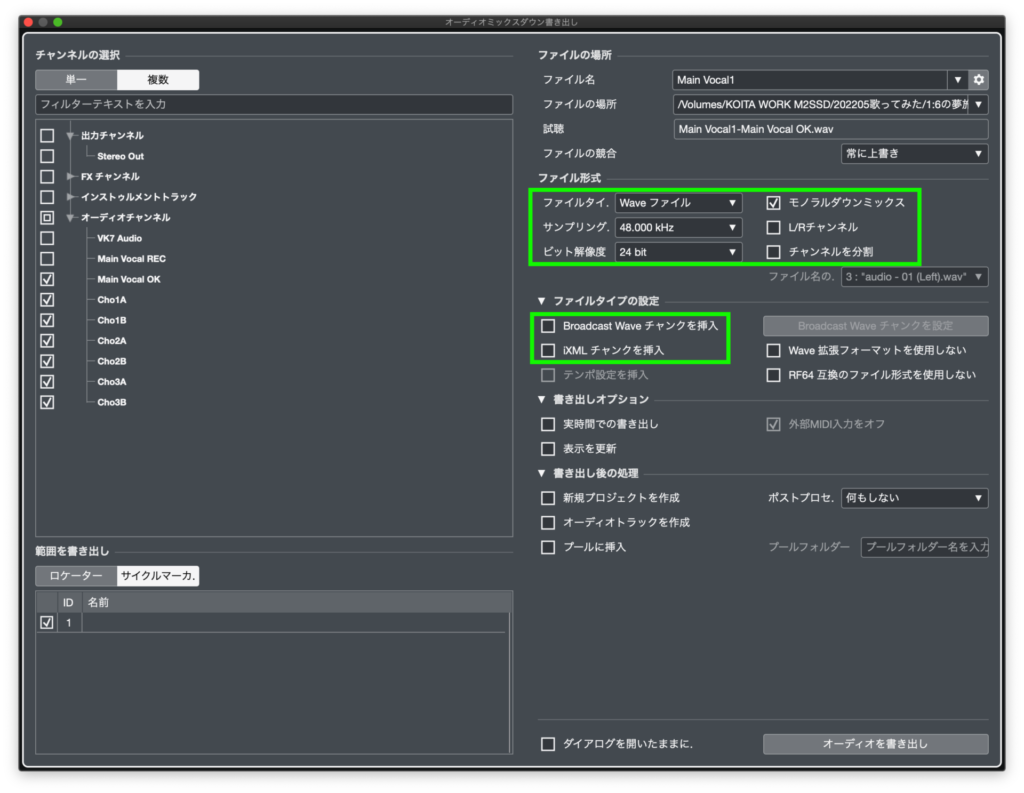Click the オーディオを書き出し button
Screen dimensions: 1024x793
point(875,744)
